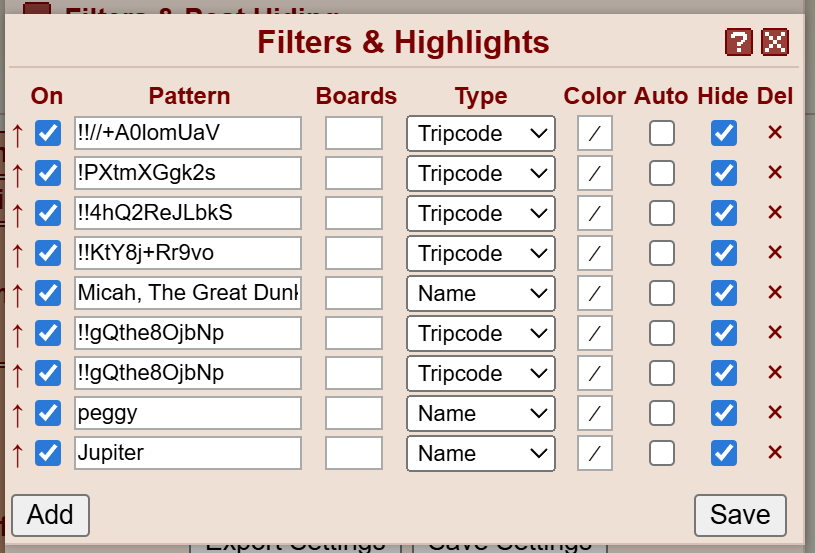Tick the Auto box for the Jupiter filter
The image size is (815, 553).
point(662,453)
